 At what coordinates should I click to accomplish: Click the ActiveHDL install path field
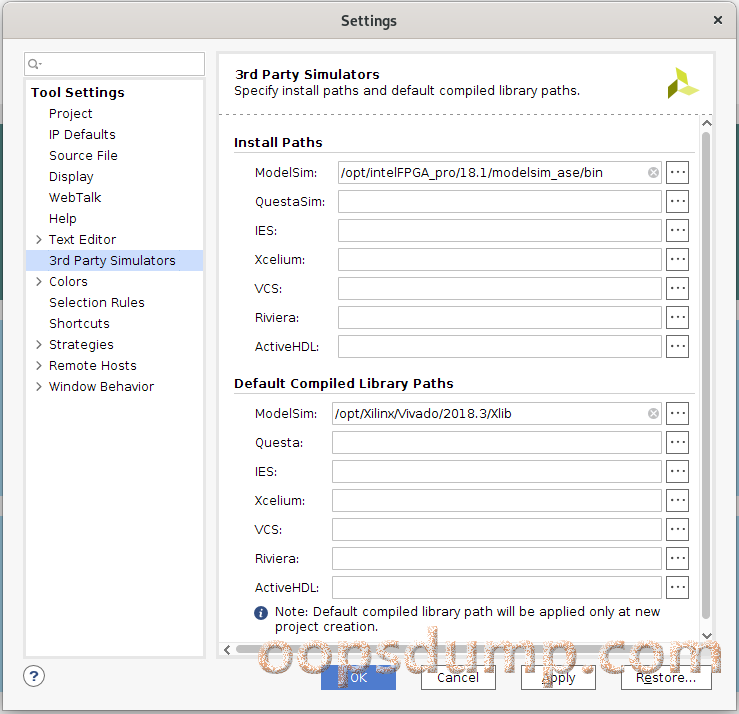click(500, 346)
